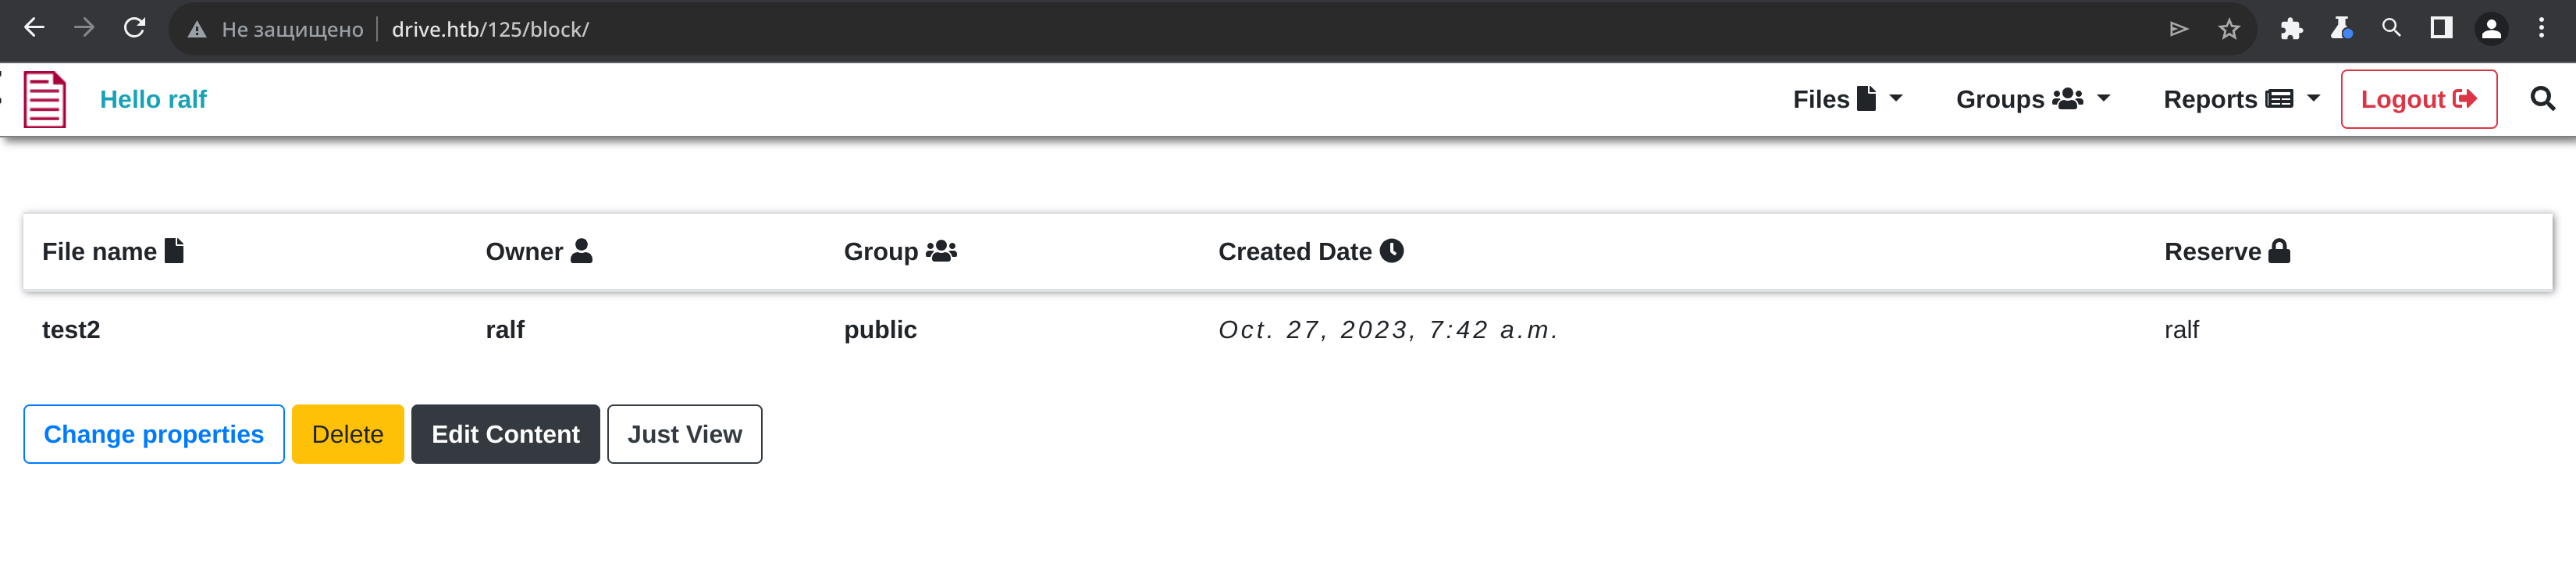Go back with the browser arrow
The image size is (2576, 570).
[34, 28]
